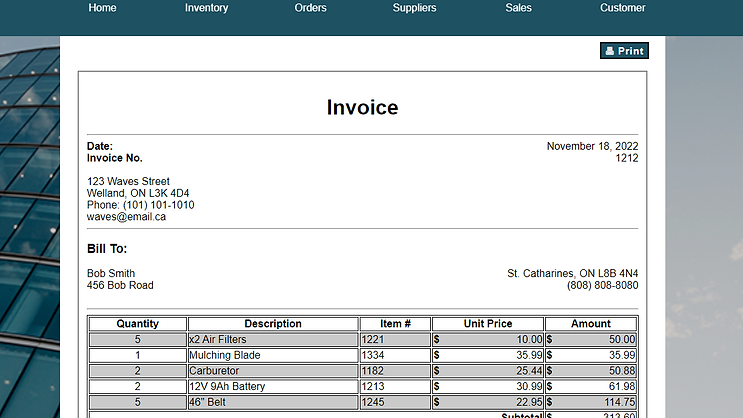
Task: Click the Description column header
Action: [x=273, y=324]
